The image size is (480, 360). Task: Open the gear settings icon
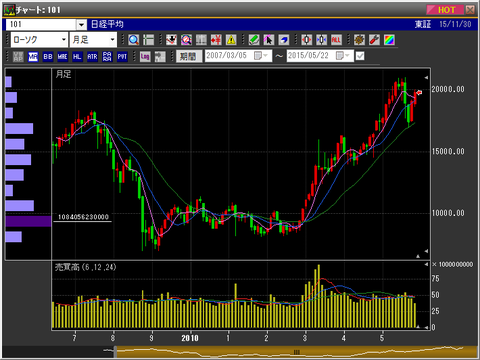(359, 40)
